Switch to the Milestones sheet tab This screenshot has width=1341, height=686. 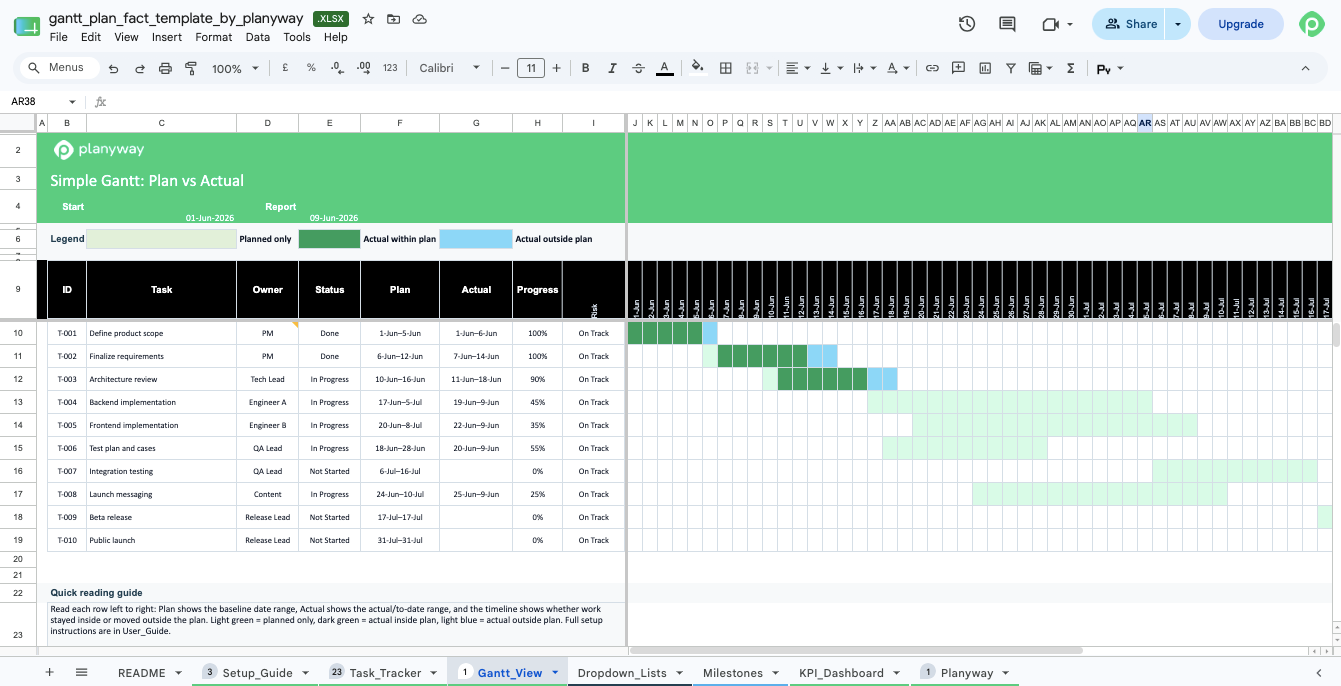733,673
